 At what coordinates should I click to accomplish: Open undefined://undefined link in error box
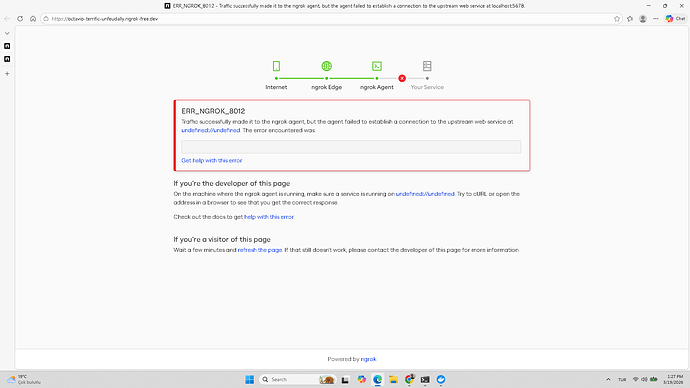210,130
